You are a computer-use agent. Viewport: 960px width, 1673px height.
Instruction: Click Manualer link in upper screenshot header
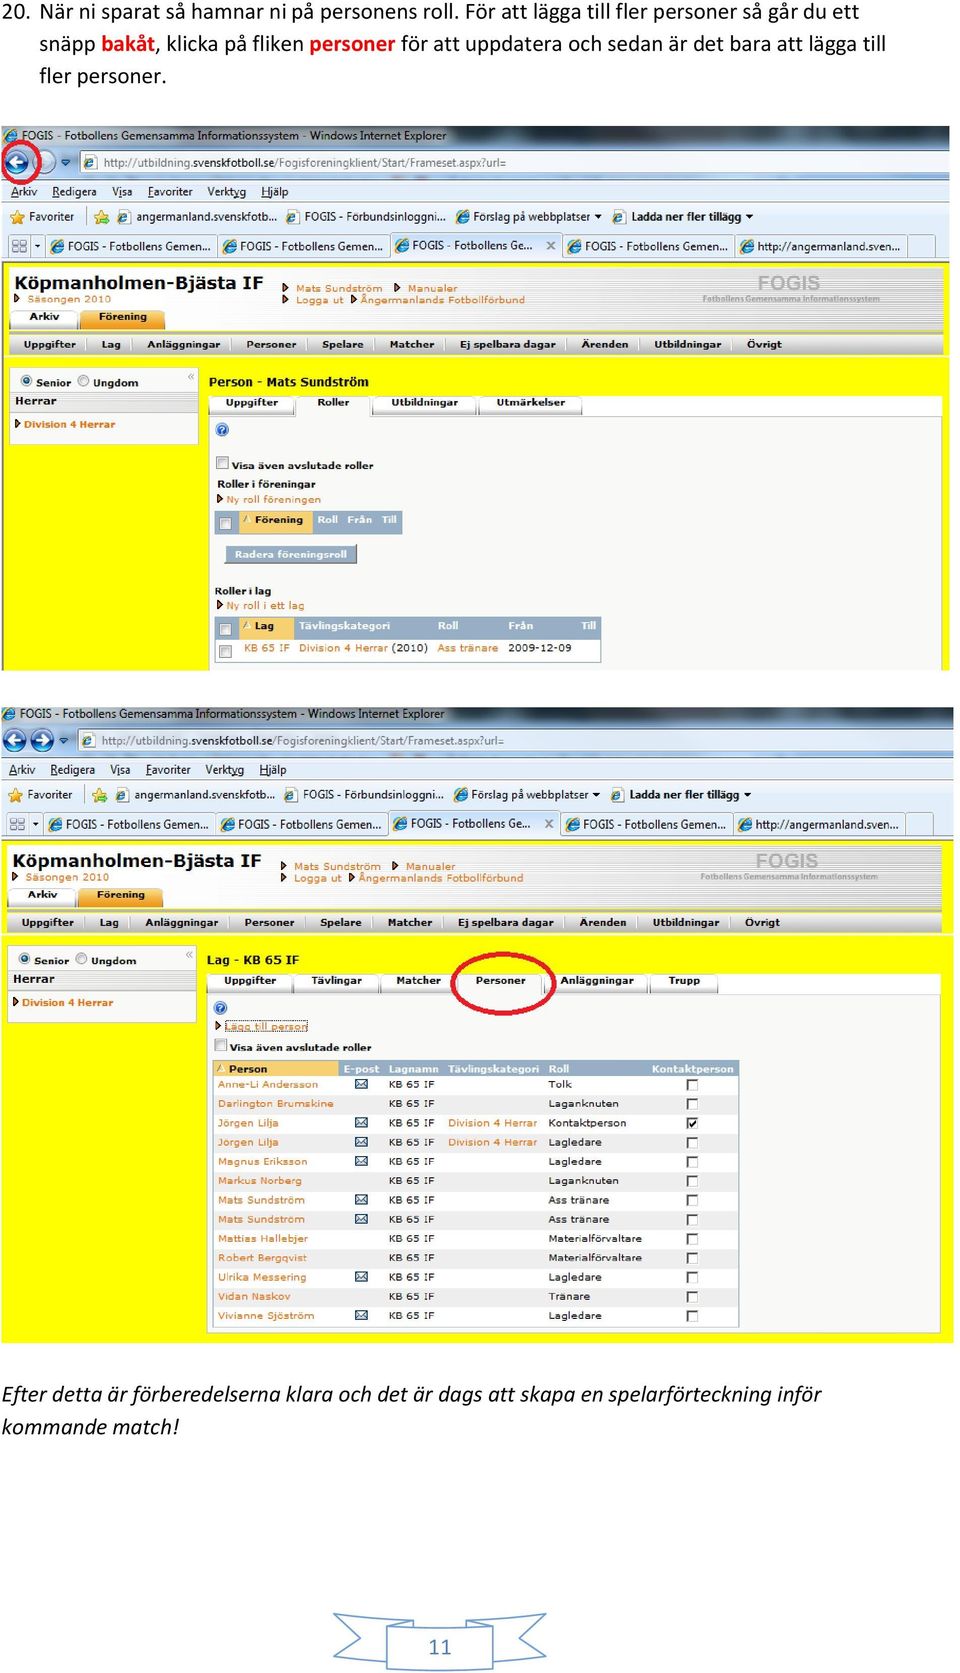pos(432,288)
